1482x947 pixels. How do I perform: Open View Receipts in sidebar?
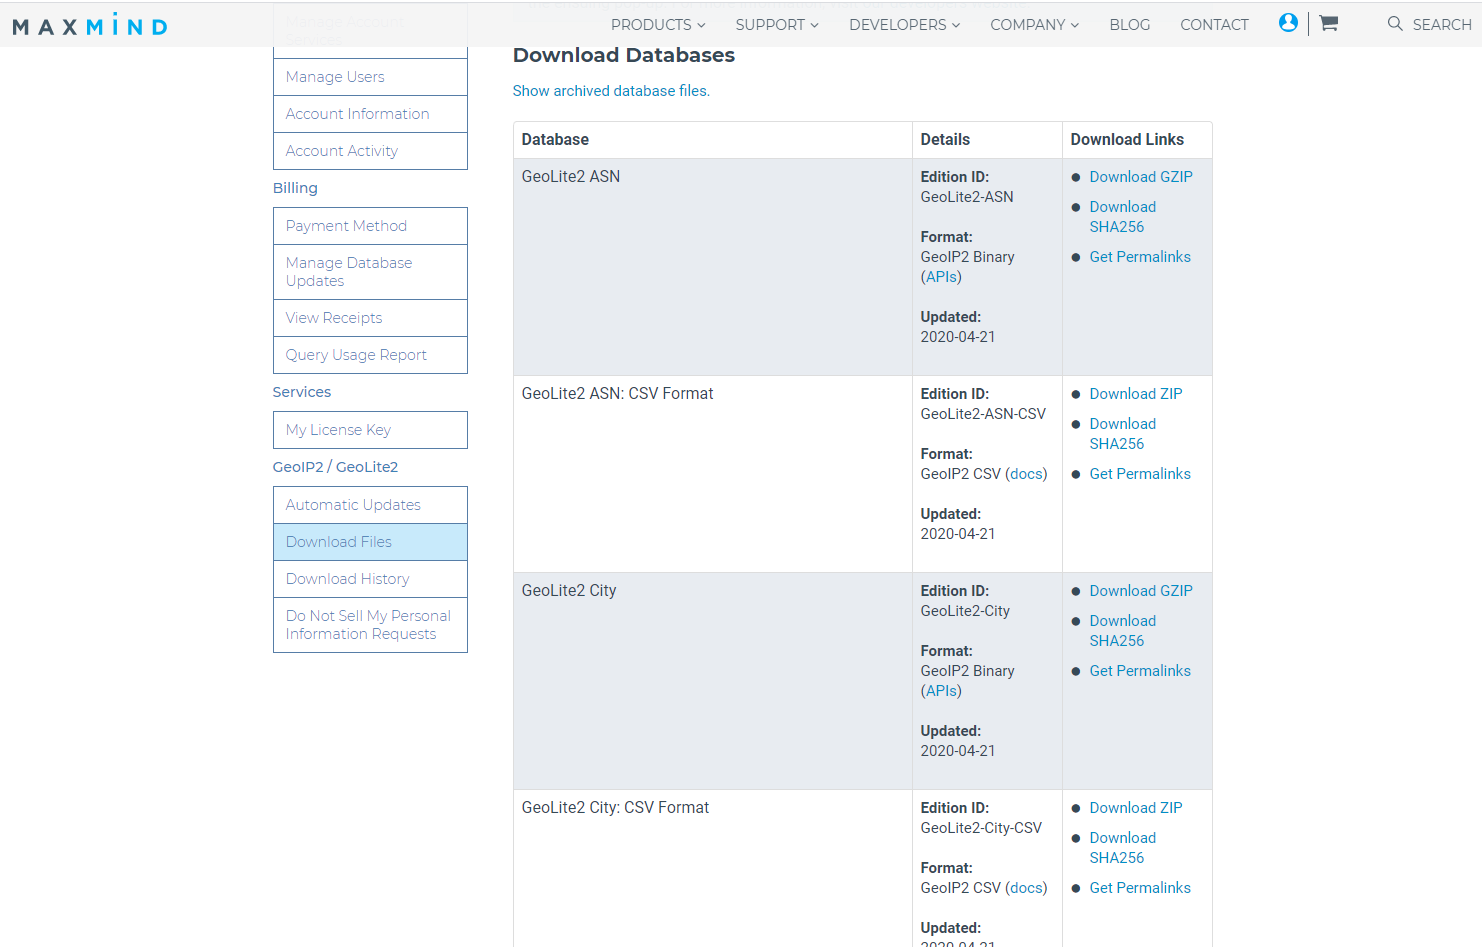coord(370,318)
